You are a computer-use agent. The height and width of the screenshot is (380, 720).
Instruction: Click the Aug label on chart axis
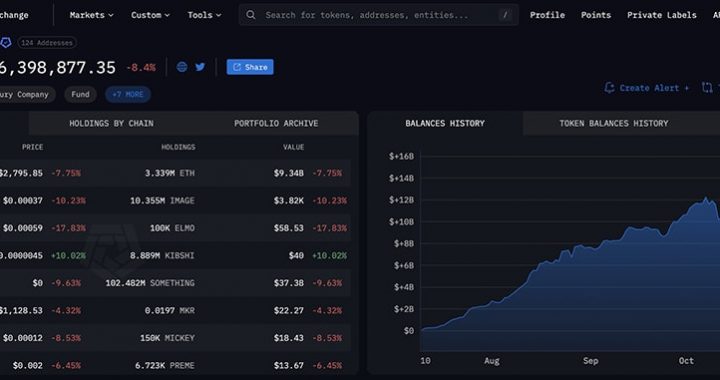491,361
